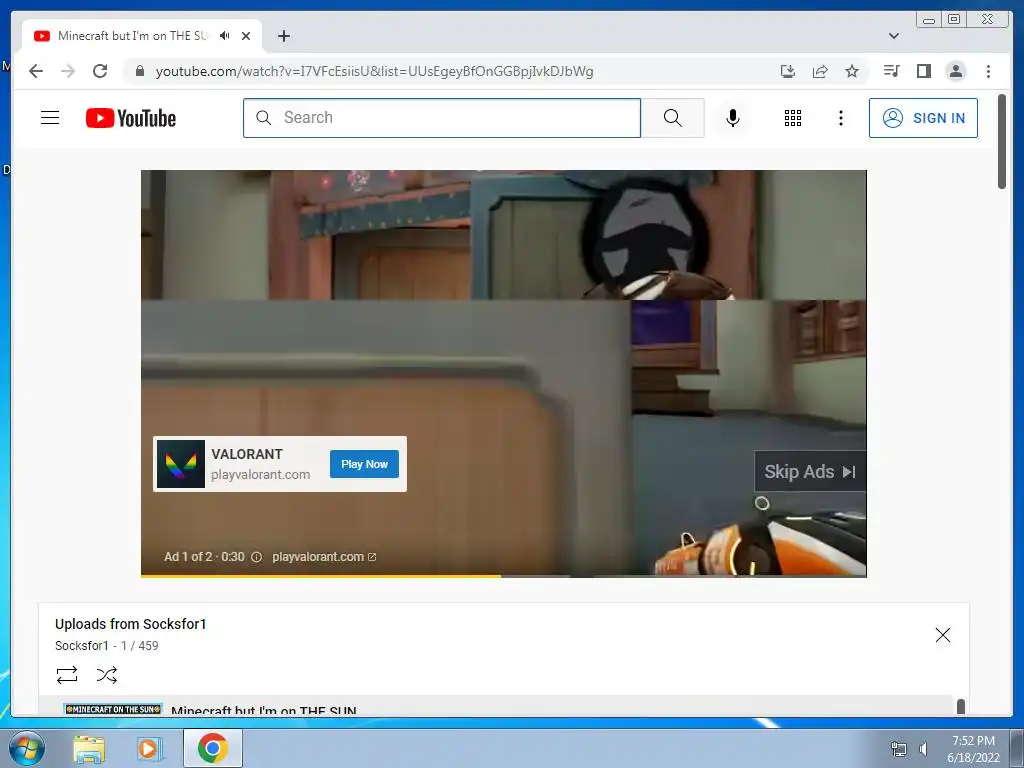This screenshot has height=768, width=1024.
Task: Open a new tab
Action: (x=283, y=36)
